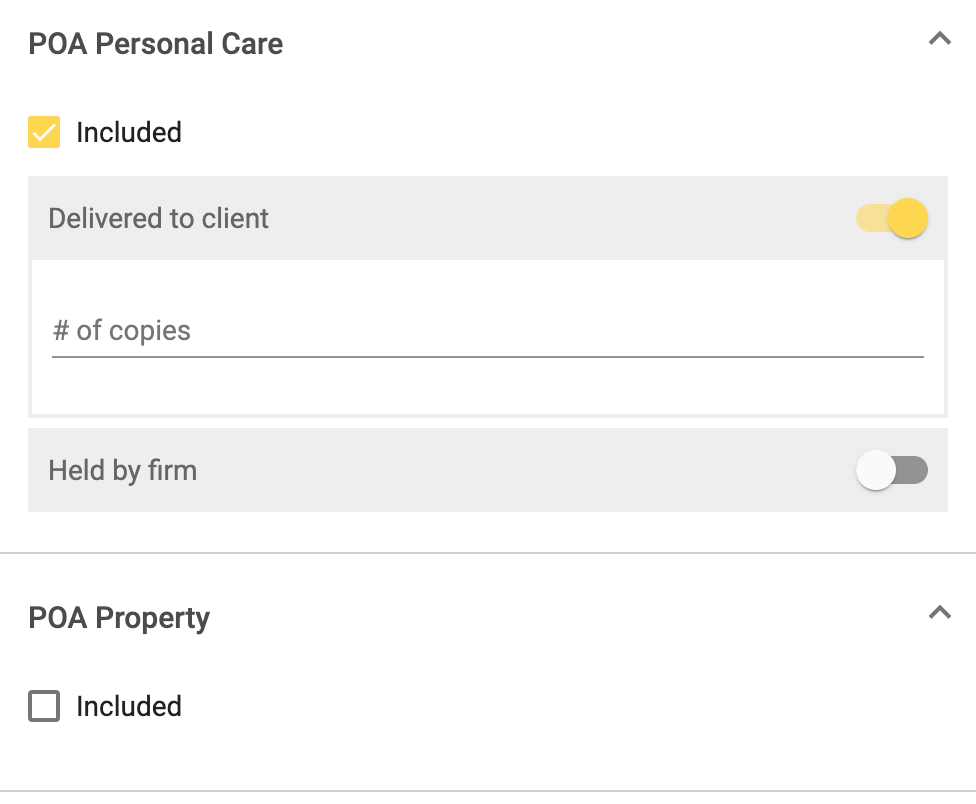Click the Held by firm label text
The image size is (976, 804).
pos(122,470)
